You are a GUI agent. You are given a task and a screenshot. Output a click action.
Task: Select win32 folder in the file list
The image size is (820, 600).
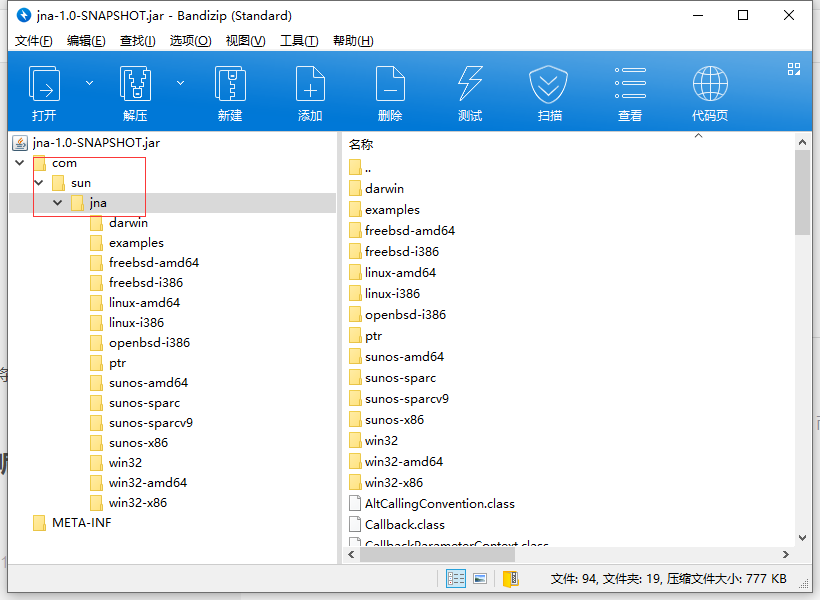pos(381,440)
